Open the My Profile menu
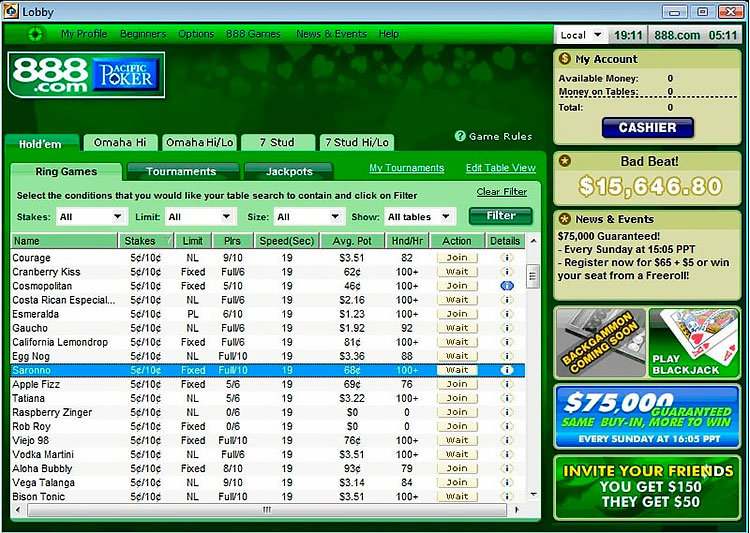Screen dimensions: 750x533 click(x=84, y=34)
